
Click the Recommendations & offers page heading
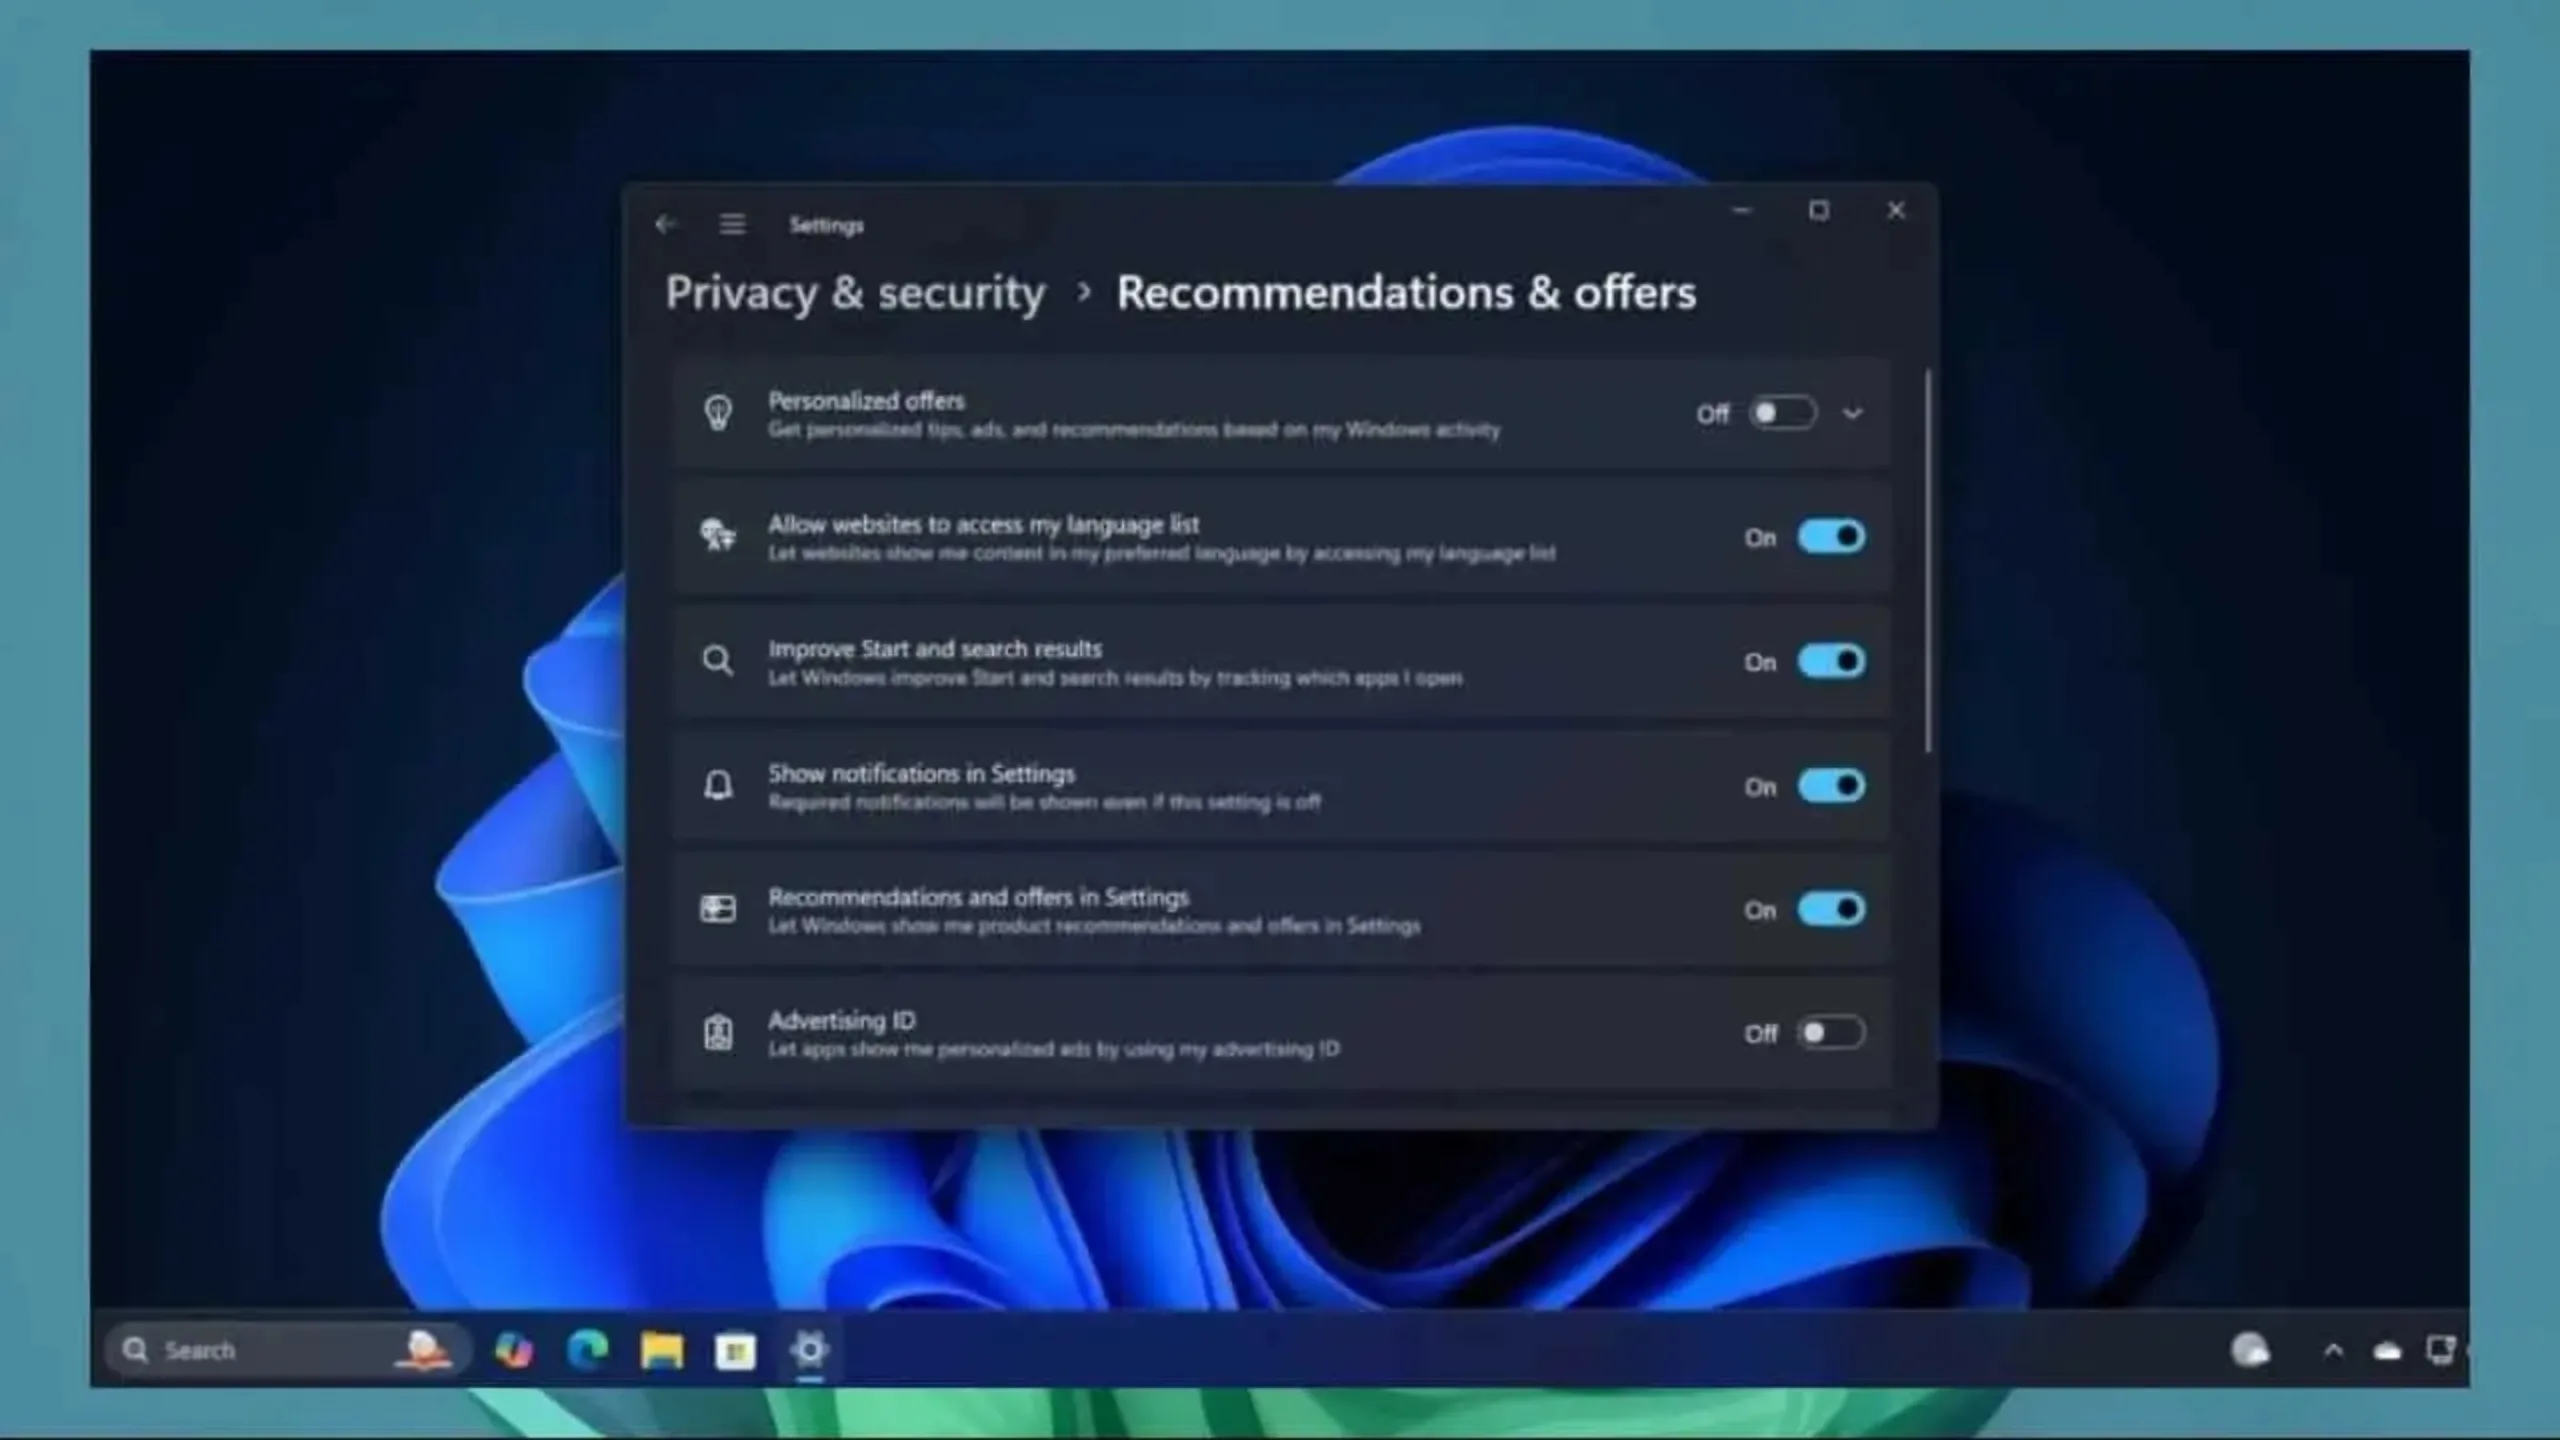(1406, 293)
